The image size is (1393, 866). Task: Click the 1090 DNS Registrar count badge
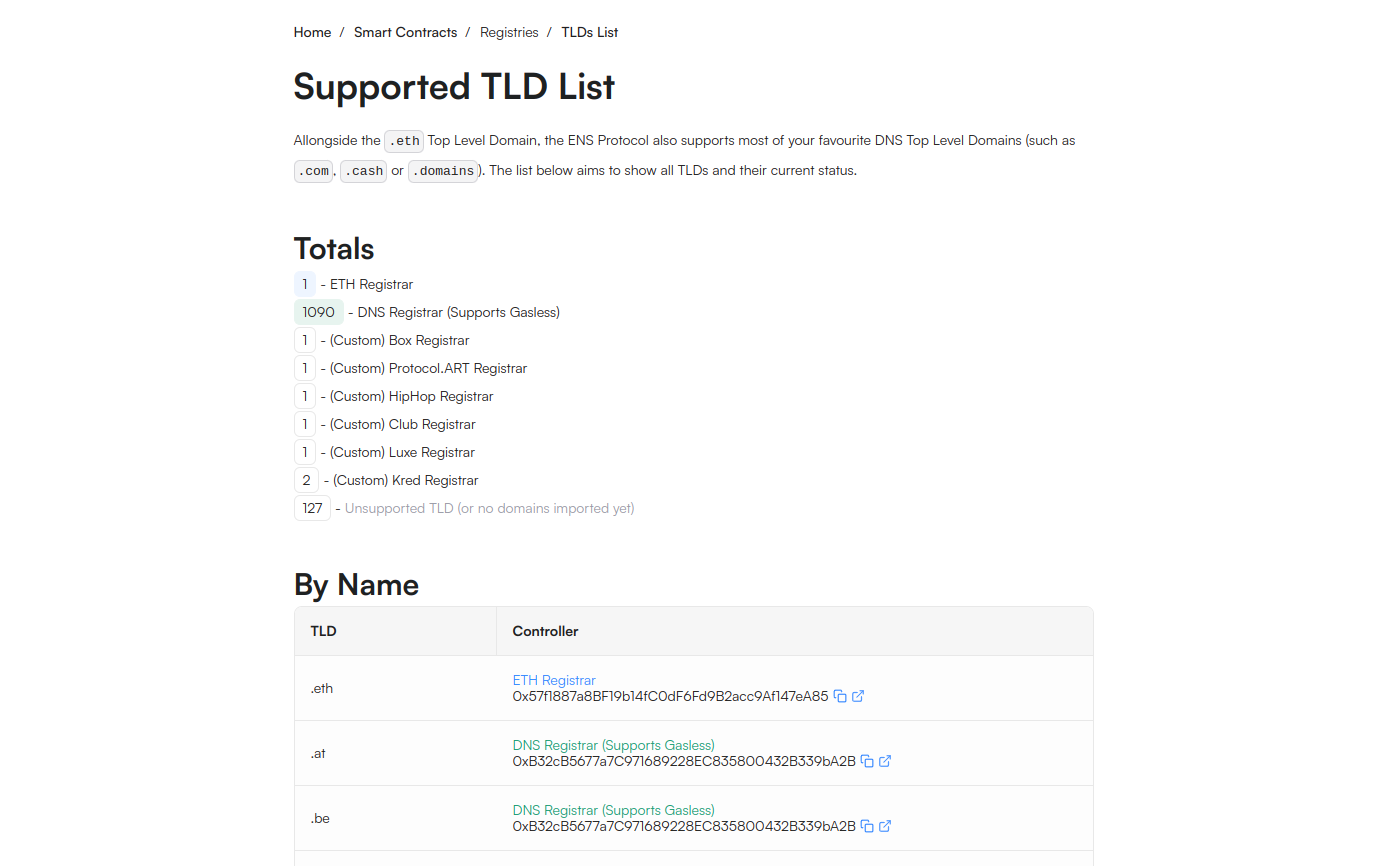click(x=319, y=312)
